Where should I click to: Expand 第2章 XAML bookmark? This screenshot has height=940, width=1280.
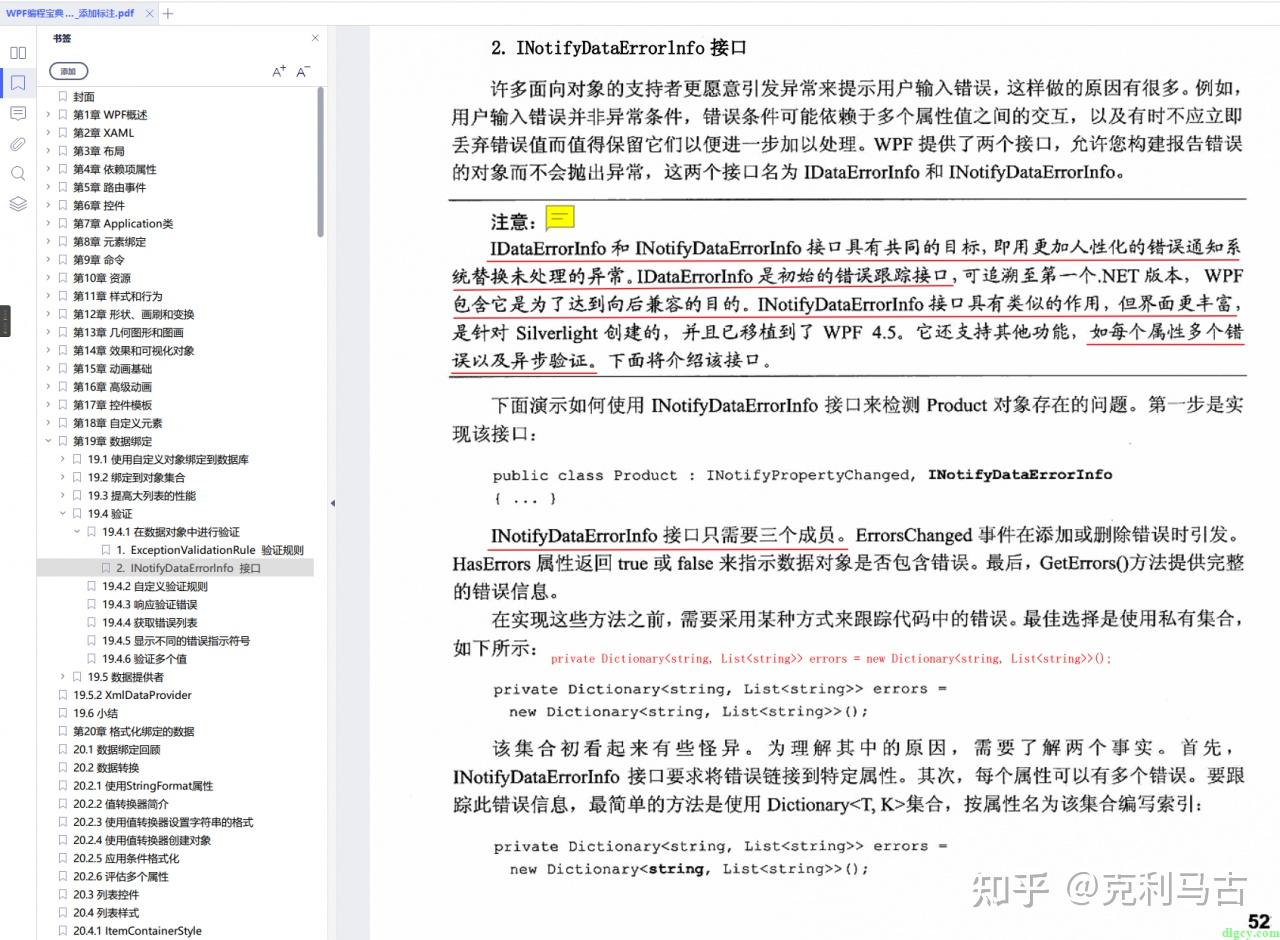point(48,133)
